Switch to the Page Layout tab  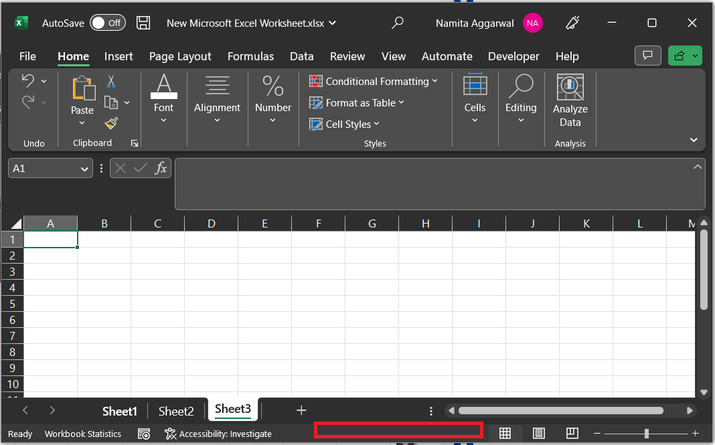[x=180, y=56]
